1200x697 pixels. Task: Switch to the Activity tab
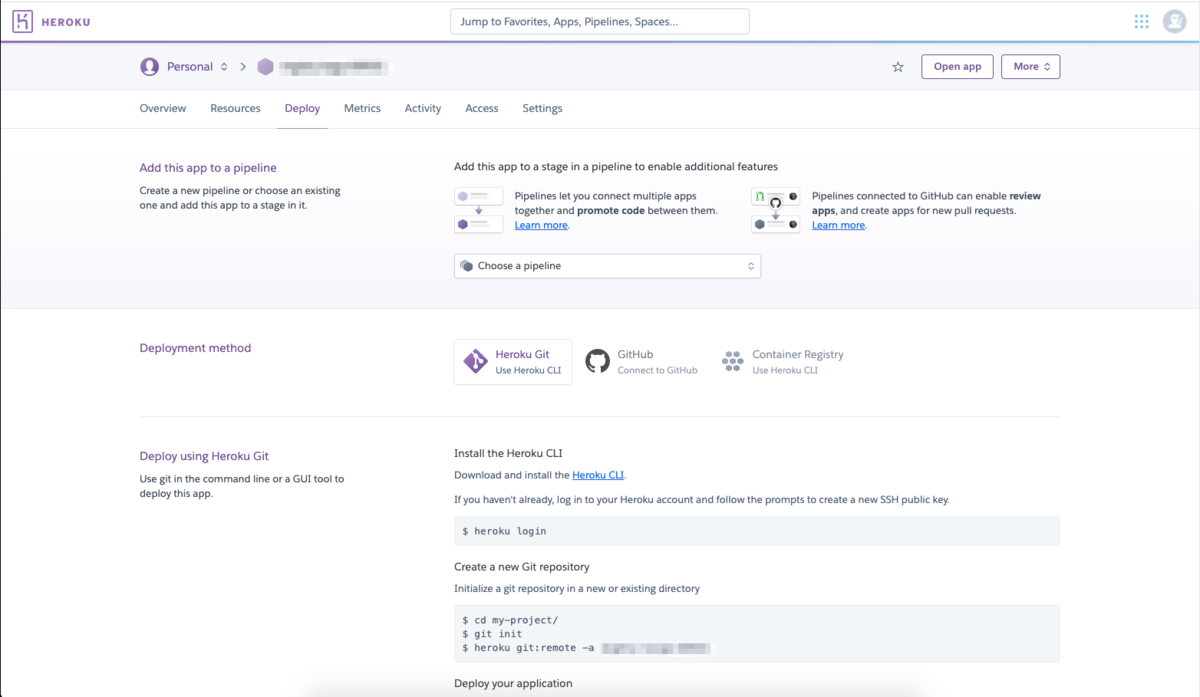point(423,108)
